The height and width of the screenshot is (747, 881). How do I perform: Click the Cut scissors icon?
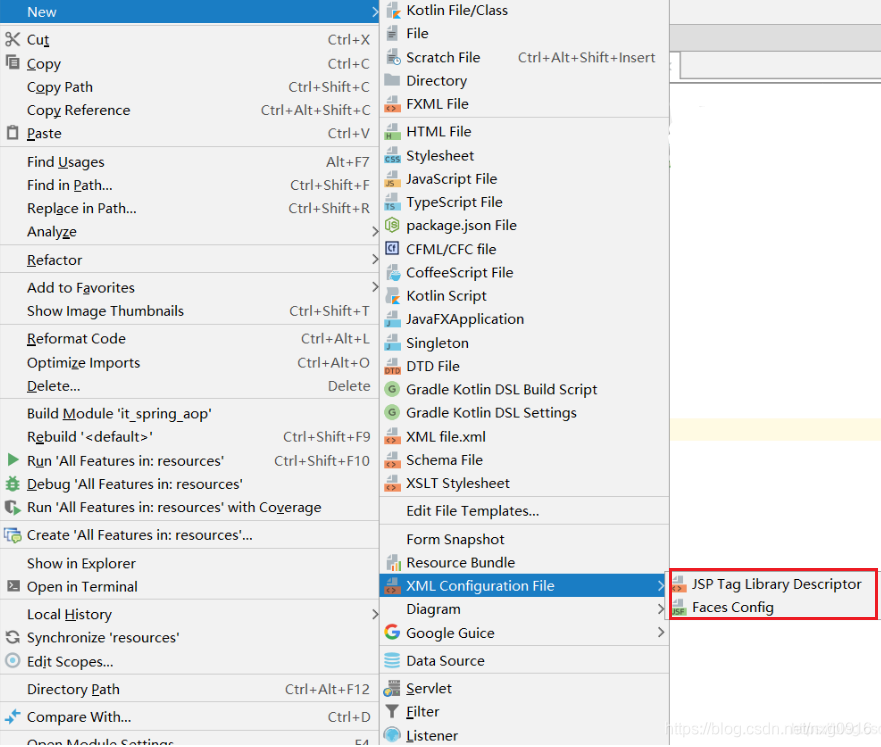pos(12,39)
